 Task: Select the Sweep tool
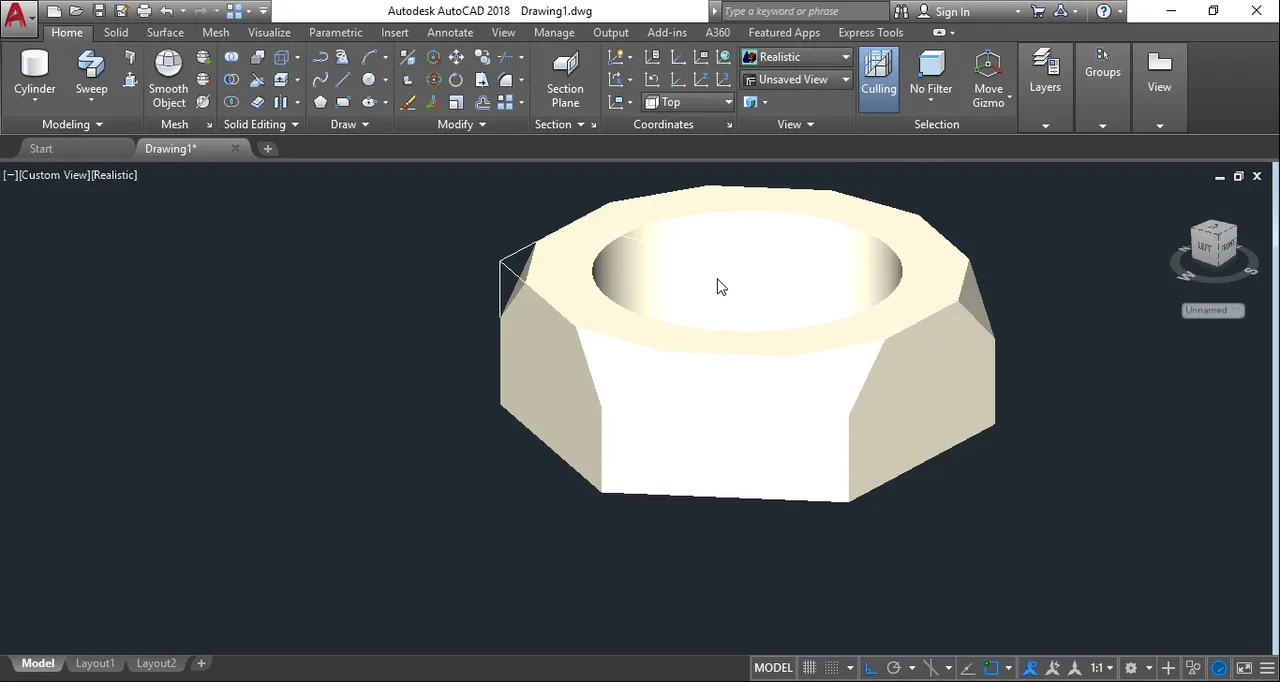(91, 74)
